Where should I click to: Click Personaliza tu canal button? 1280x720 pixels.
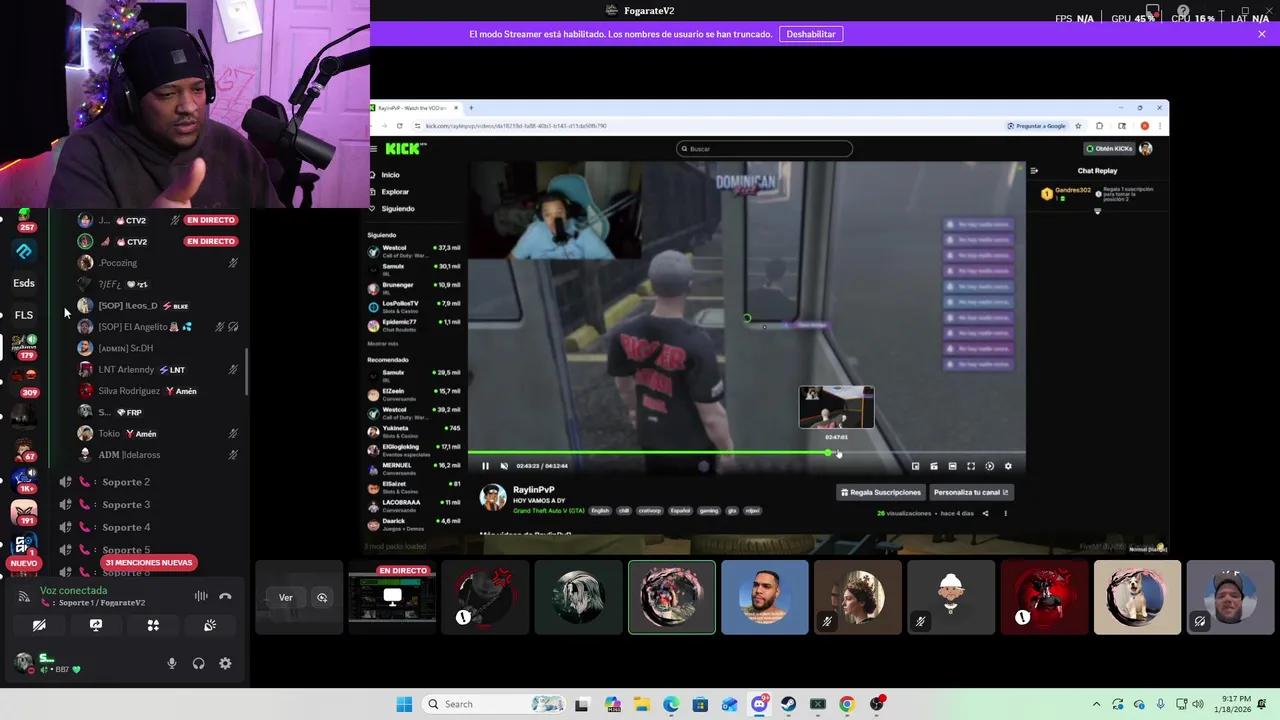click(x=971, y=492)
